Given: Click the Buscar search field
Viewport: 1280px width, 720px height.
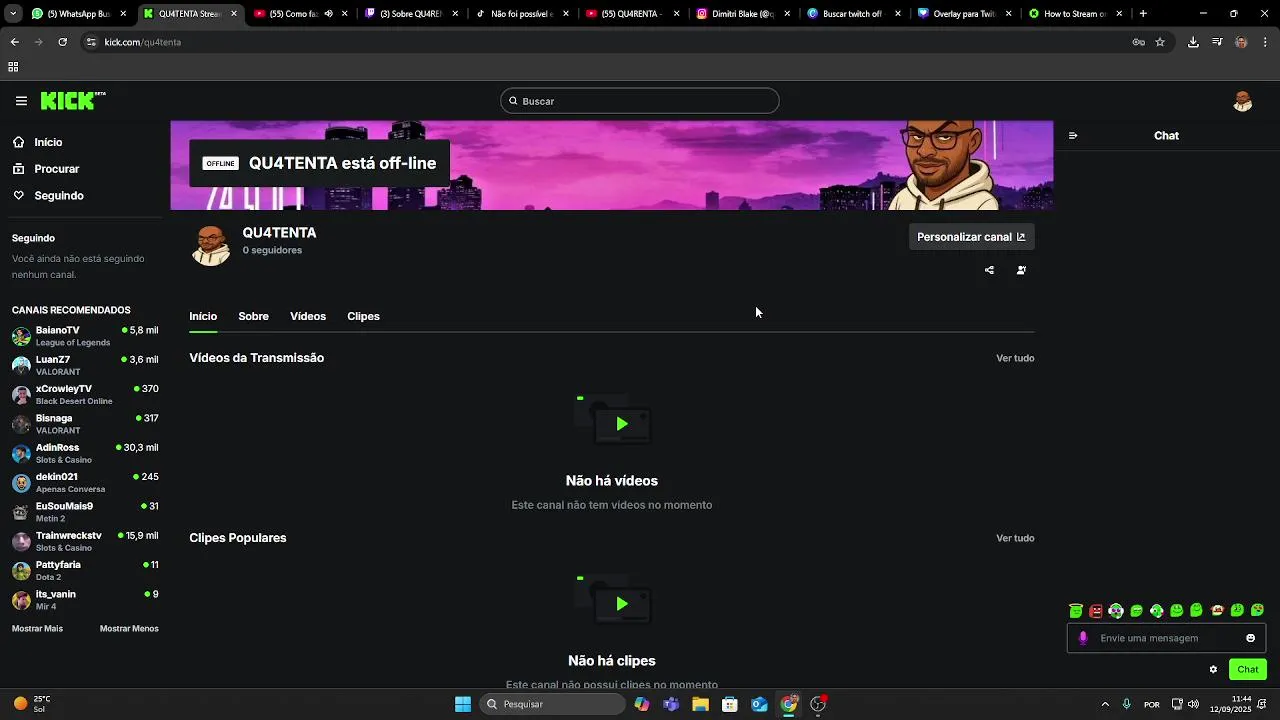Looking at the screenshot, I should tap(640, 101).
